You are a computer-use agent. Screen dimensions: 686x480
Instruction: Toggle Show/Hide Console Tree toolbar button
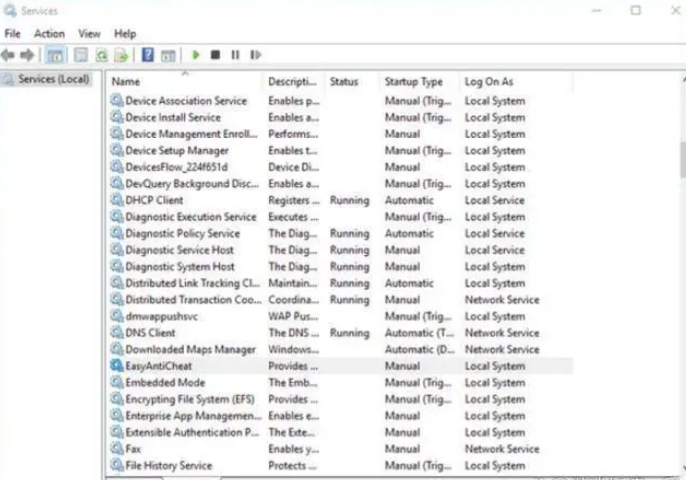(x=55, y=55)
